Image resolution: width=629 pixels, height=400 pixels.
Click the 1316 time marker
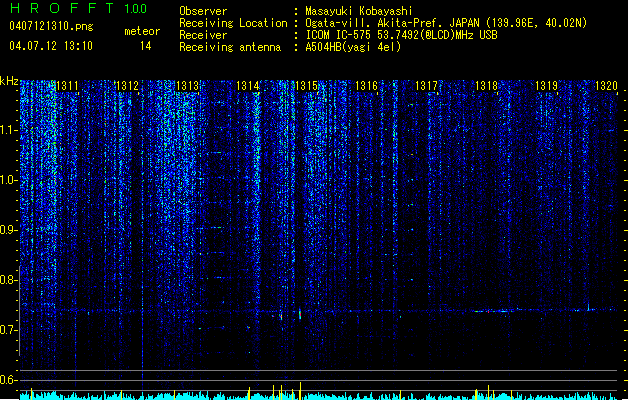click(367, 86)
